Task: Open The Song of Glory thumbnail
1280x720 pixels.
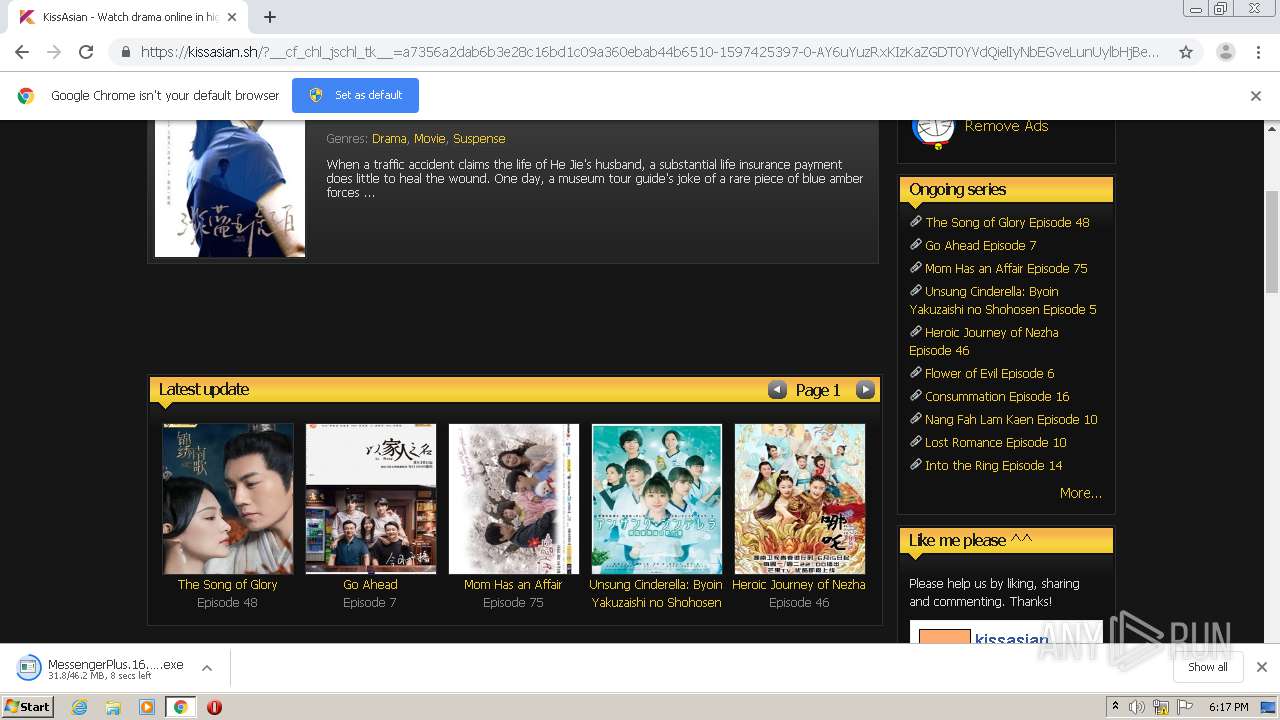Action: (x=228, y=498)
